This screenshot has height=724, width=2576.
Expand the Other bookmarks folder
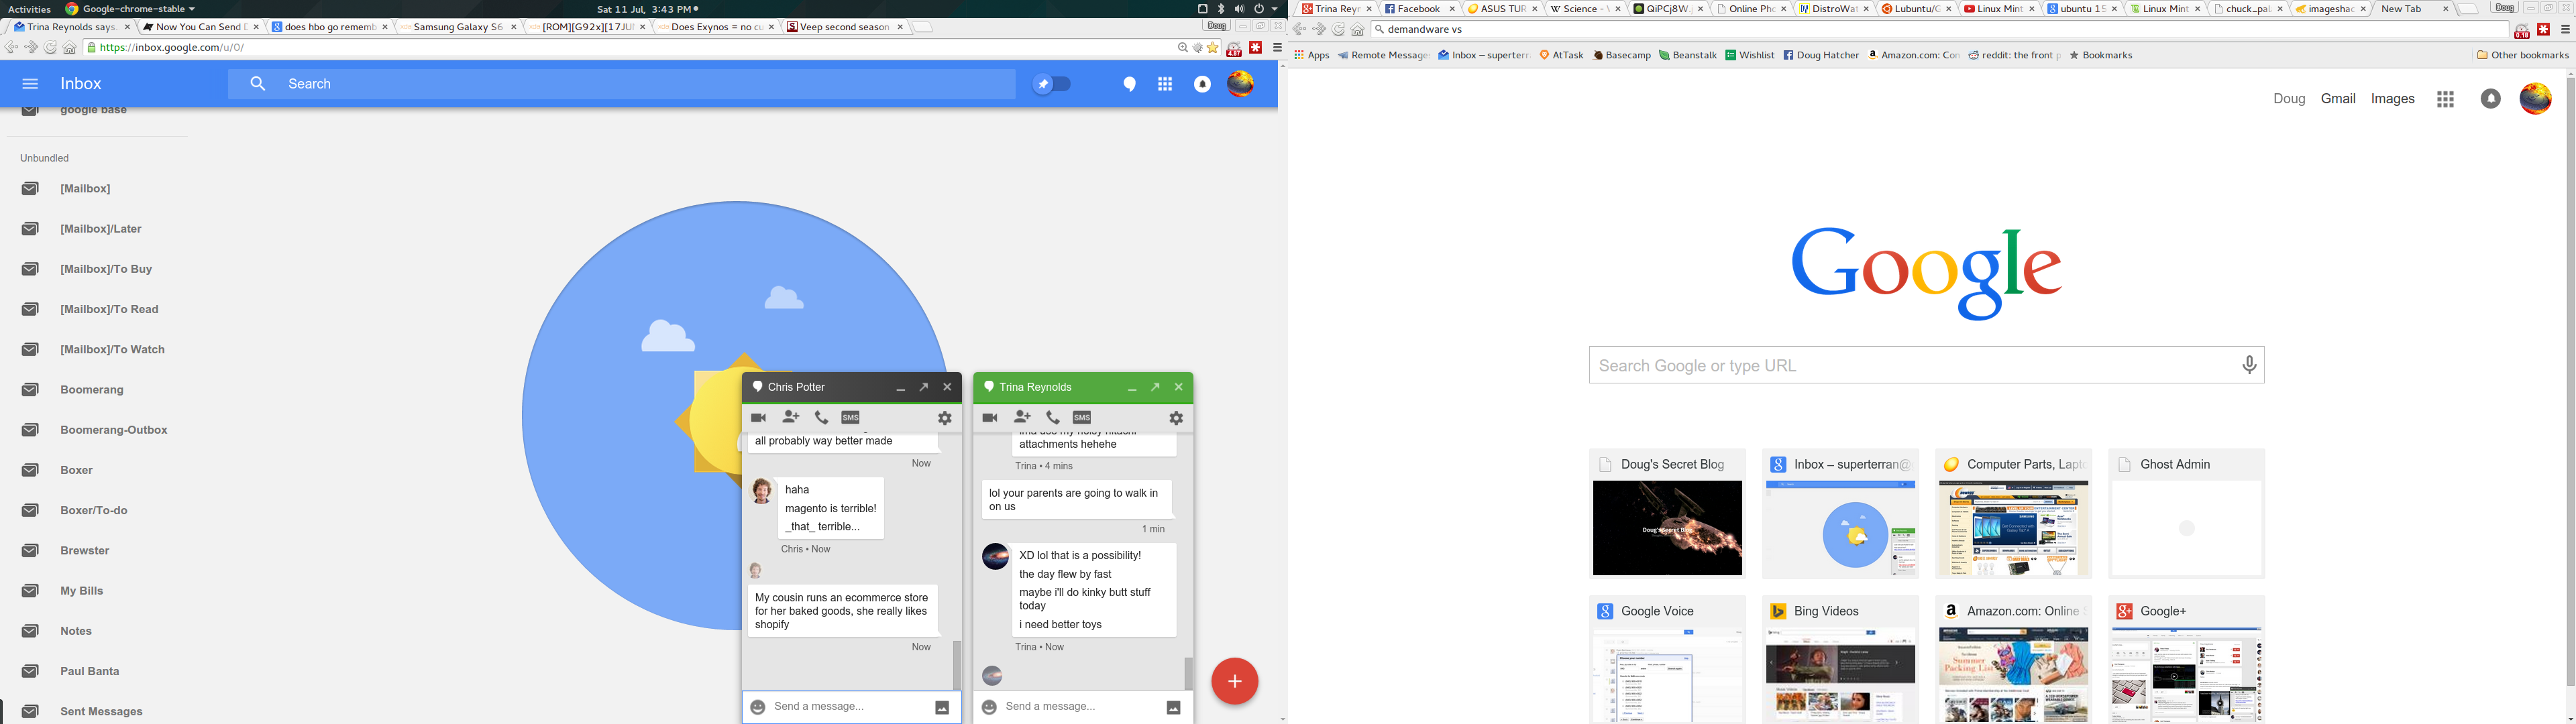point(2522,56)
